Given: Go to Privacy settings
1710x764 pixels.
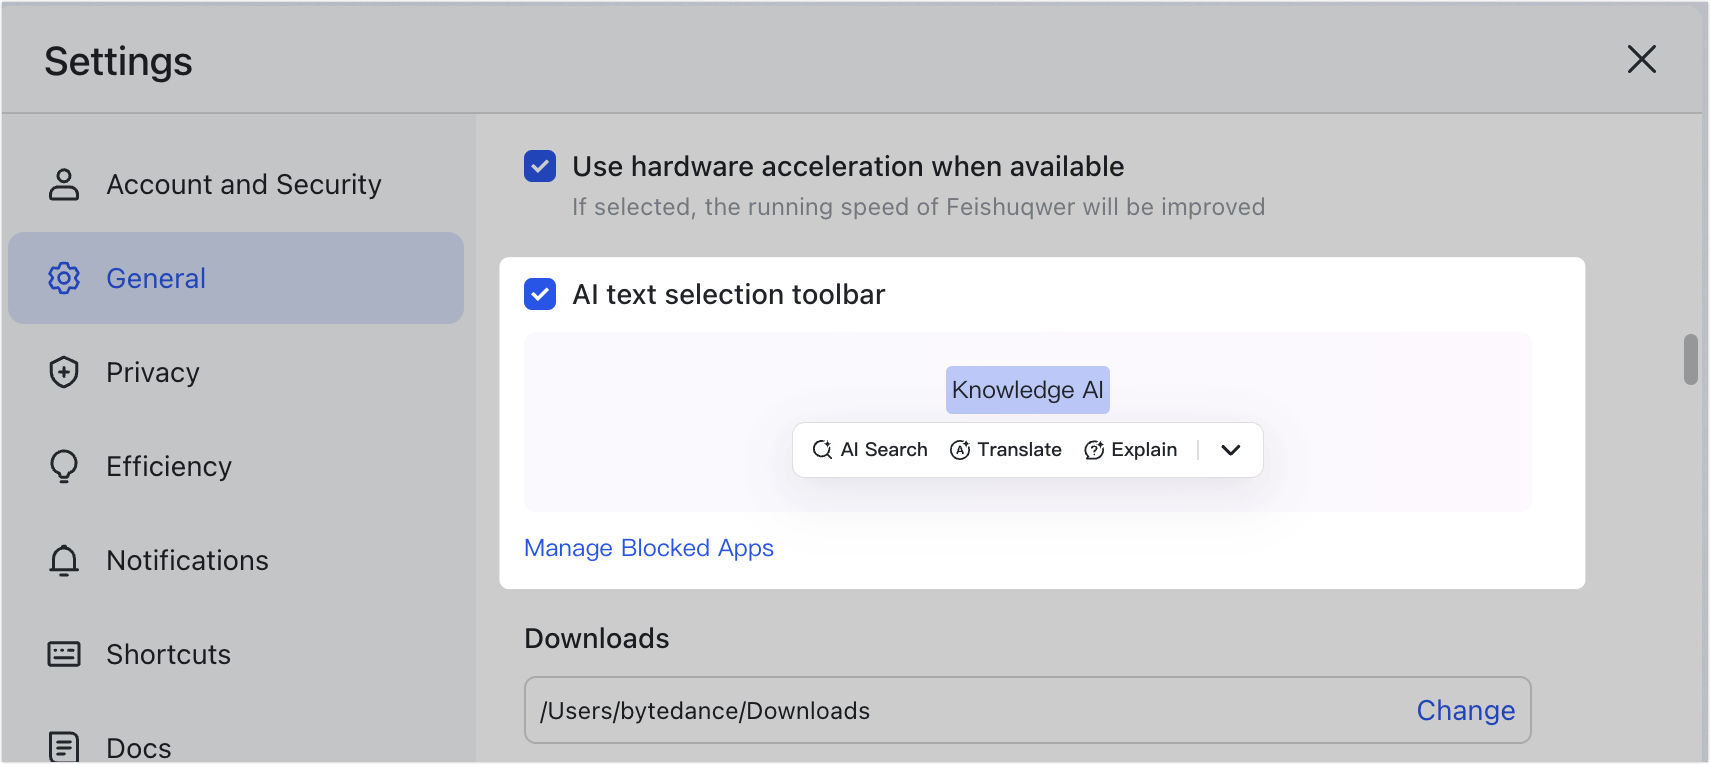Looking at the screenshot, I should tap(236, 372).
